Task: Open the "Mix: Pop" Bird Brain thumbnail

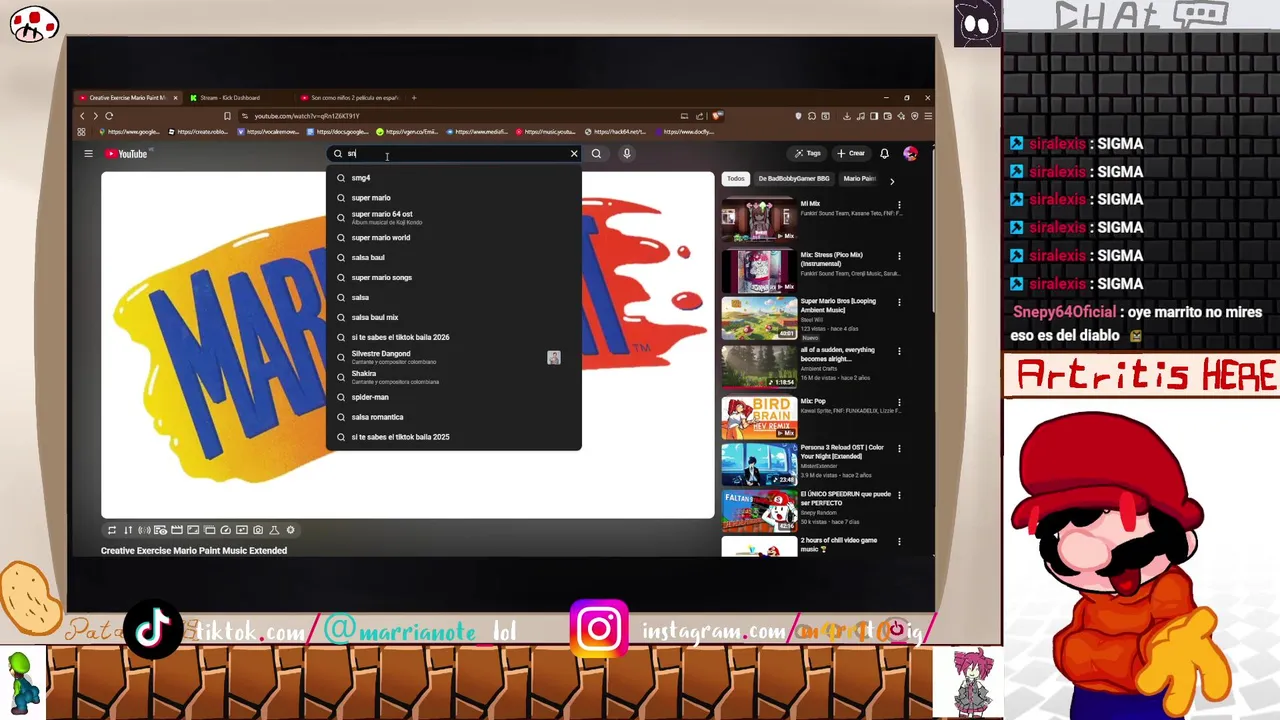Action: point(759,418)
